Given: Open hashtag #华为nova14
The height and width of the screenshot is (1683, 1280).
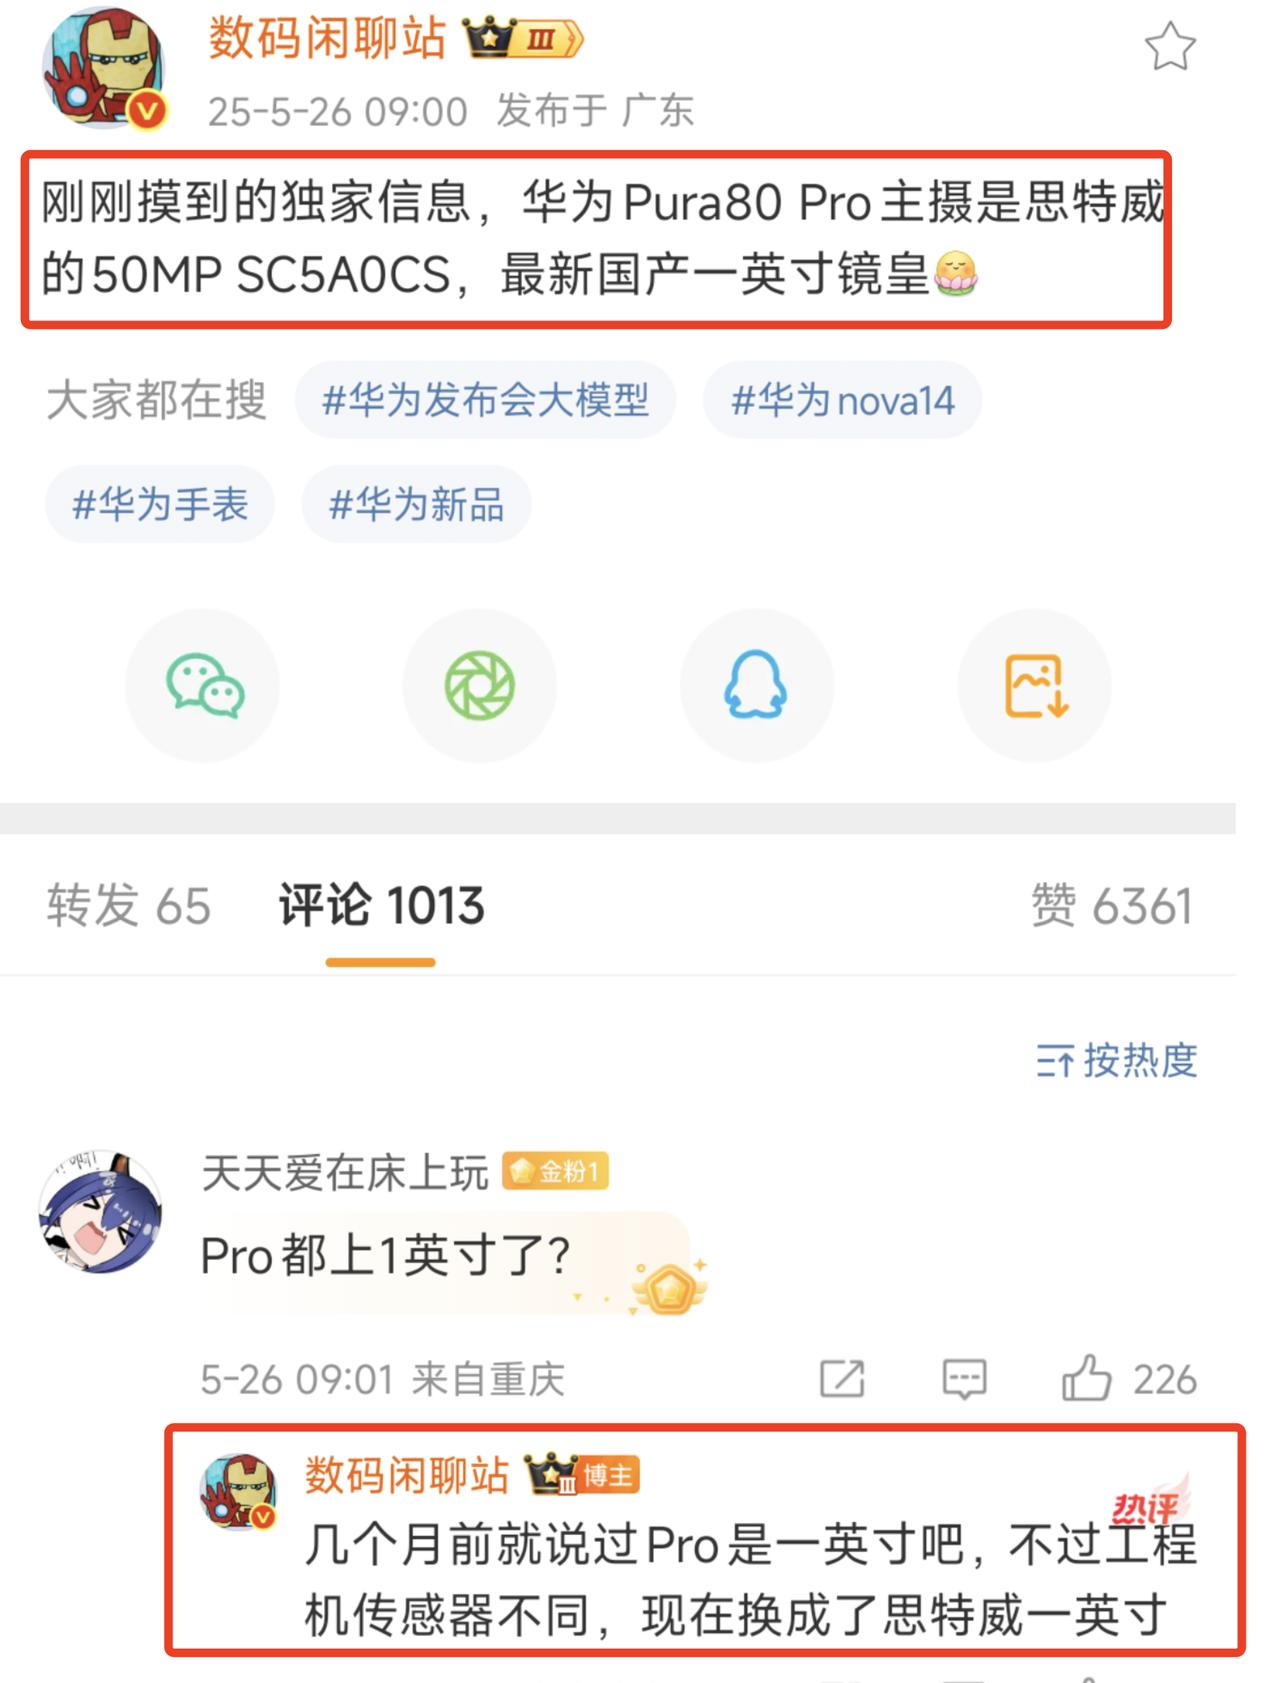Looking at the screenshot, I should (x=842, y=400).
